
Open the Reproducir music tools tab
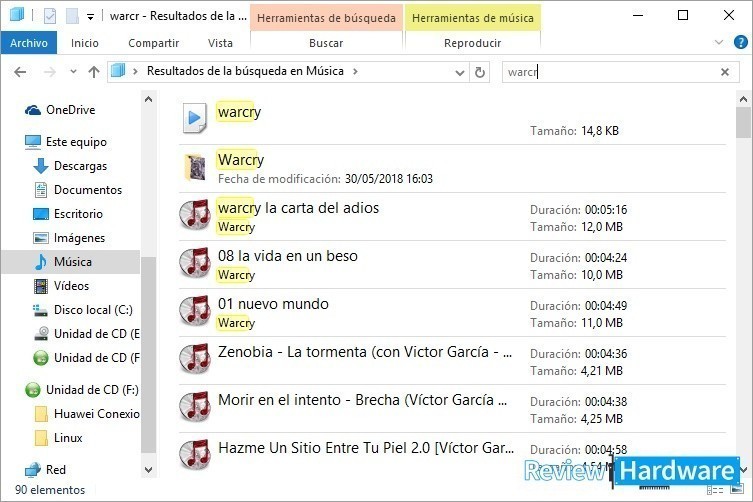click(473, 43)
